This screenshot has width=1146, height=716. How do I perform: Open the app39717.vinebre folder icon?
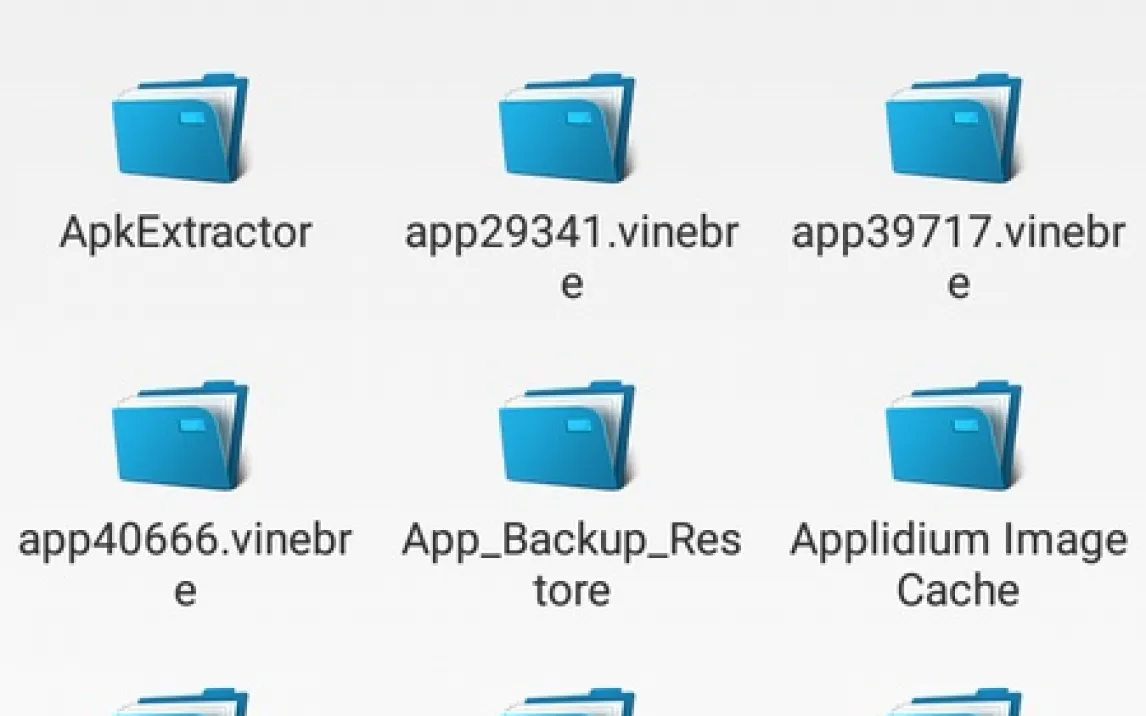point(955,127)
